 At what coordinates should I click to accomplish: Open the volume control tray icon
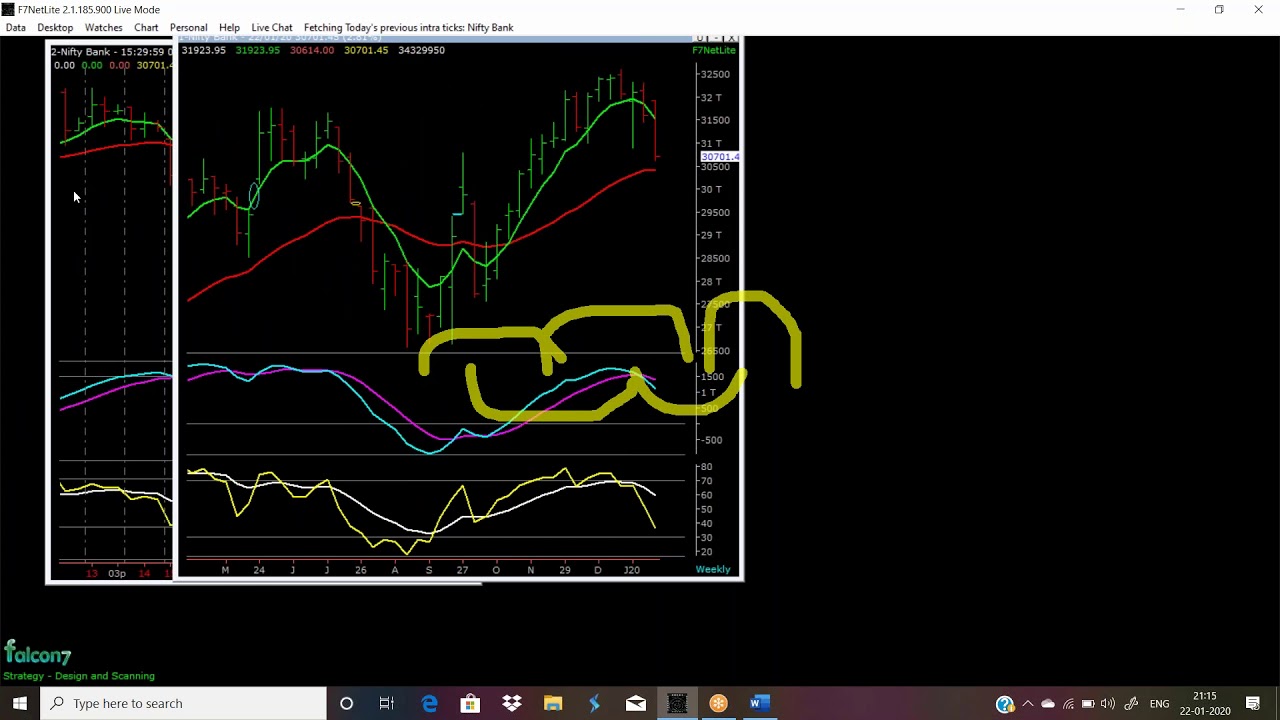1108,704
